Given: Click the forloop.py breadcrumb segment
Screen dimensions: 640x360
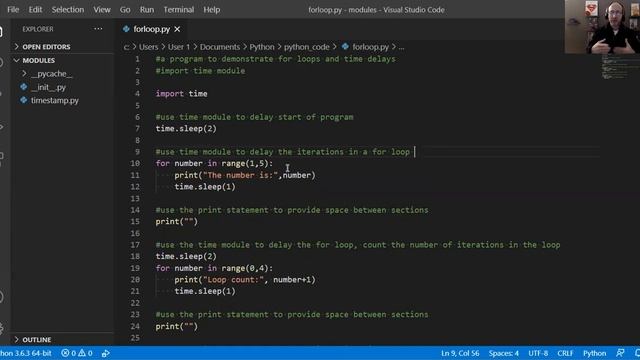Looking at the screenshot, I should coord(370,47).
